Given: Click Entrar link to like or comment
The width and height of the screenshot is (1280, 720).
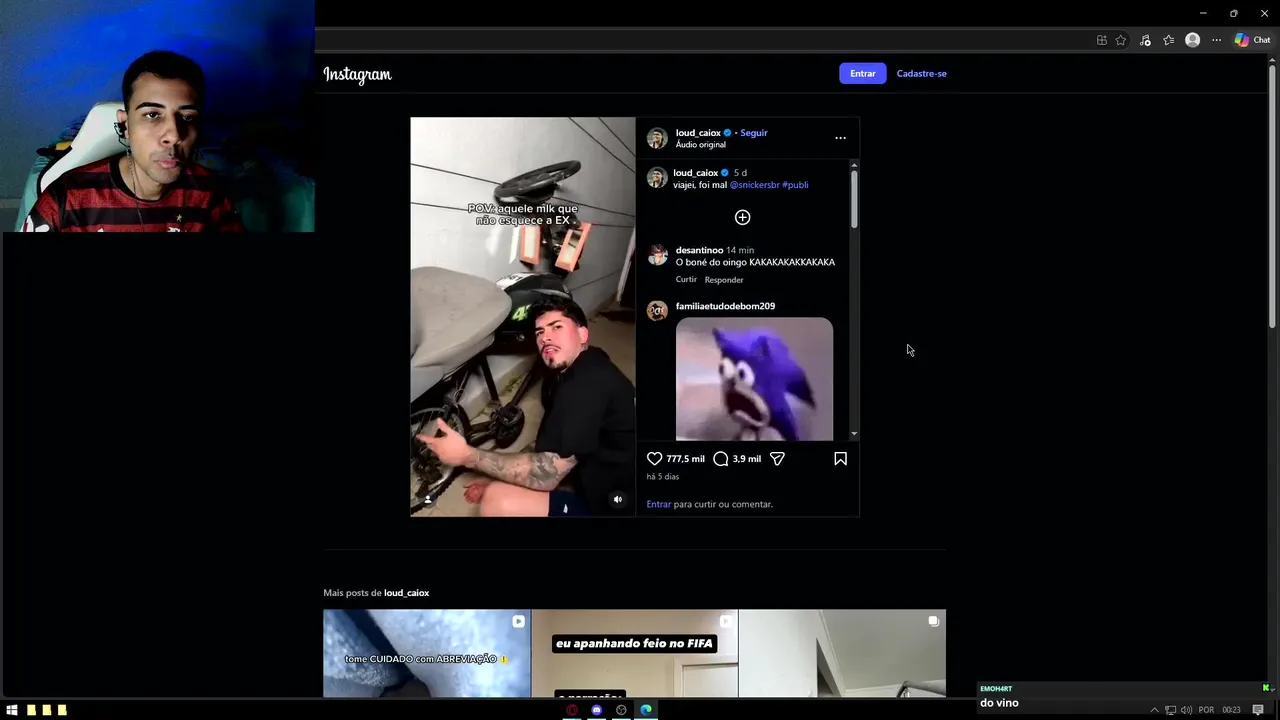Looking at the screenshot, I should (658, 504).
